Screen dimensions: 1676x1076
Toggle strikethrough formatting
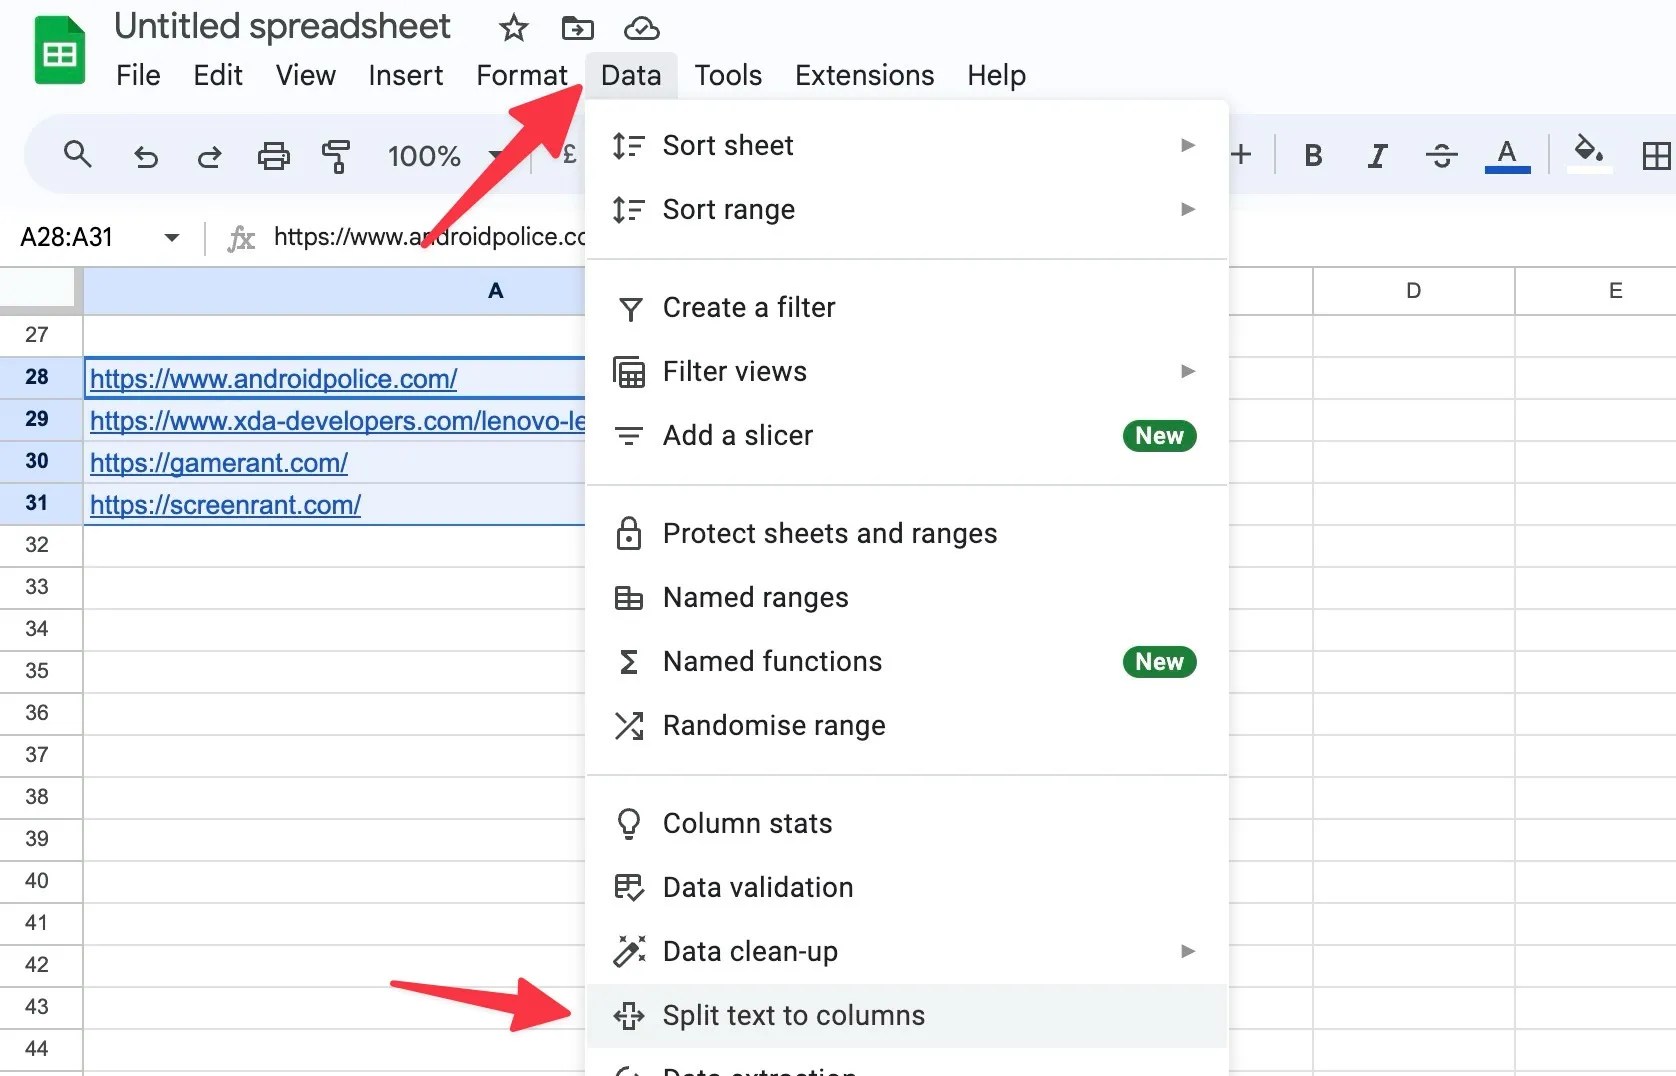point(1440,155)
